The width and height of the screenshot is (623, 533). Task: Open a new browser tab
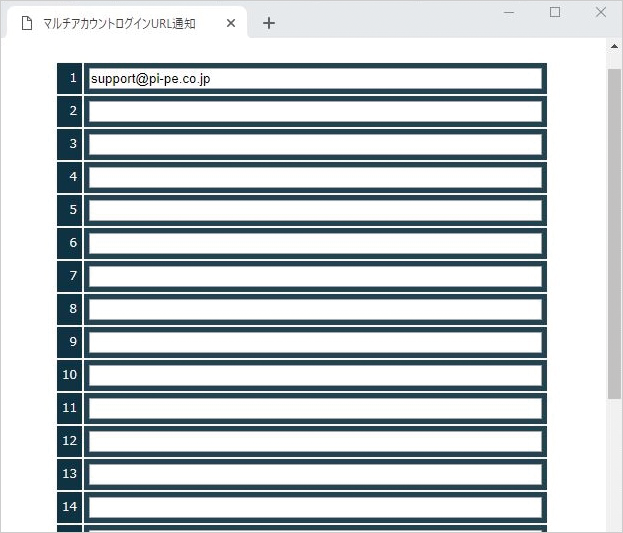tap(269, 23)
